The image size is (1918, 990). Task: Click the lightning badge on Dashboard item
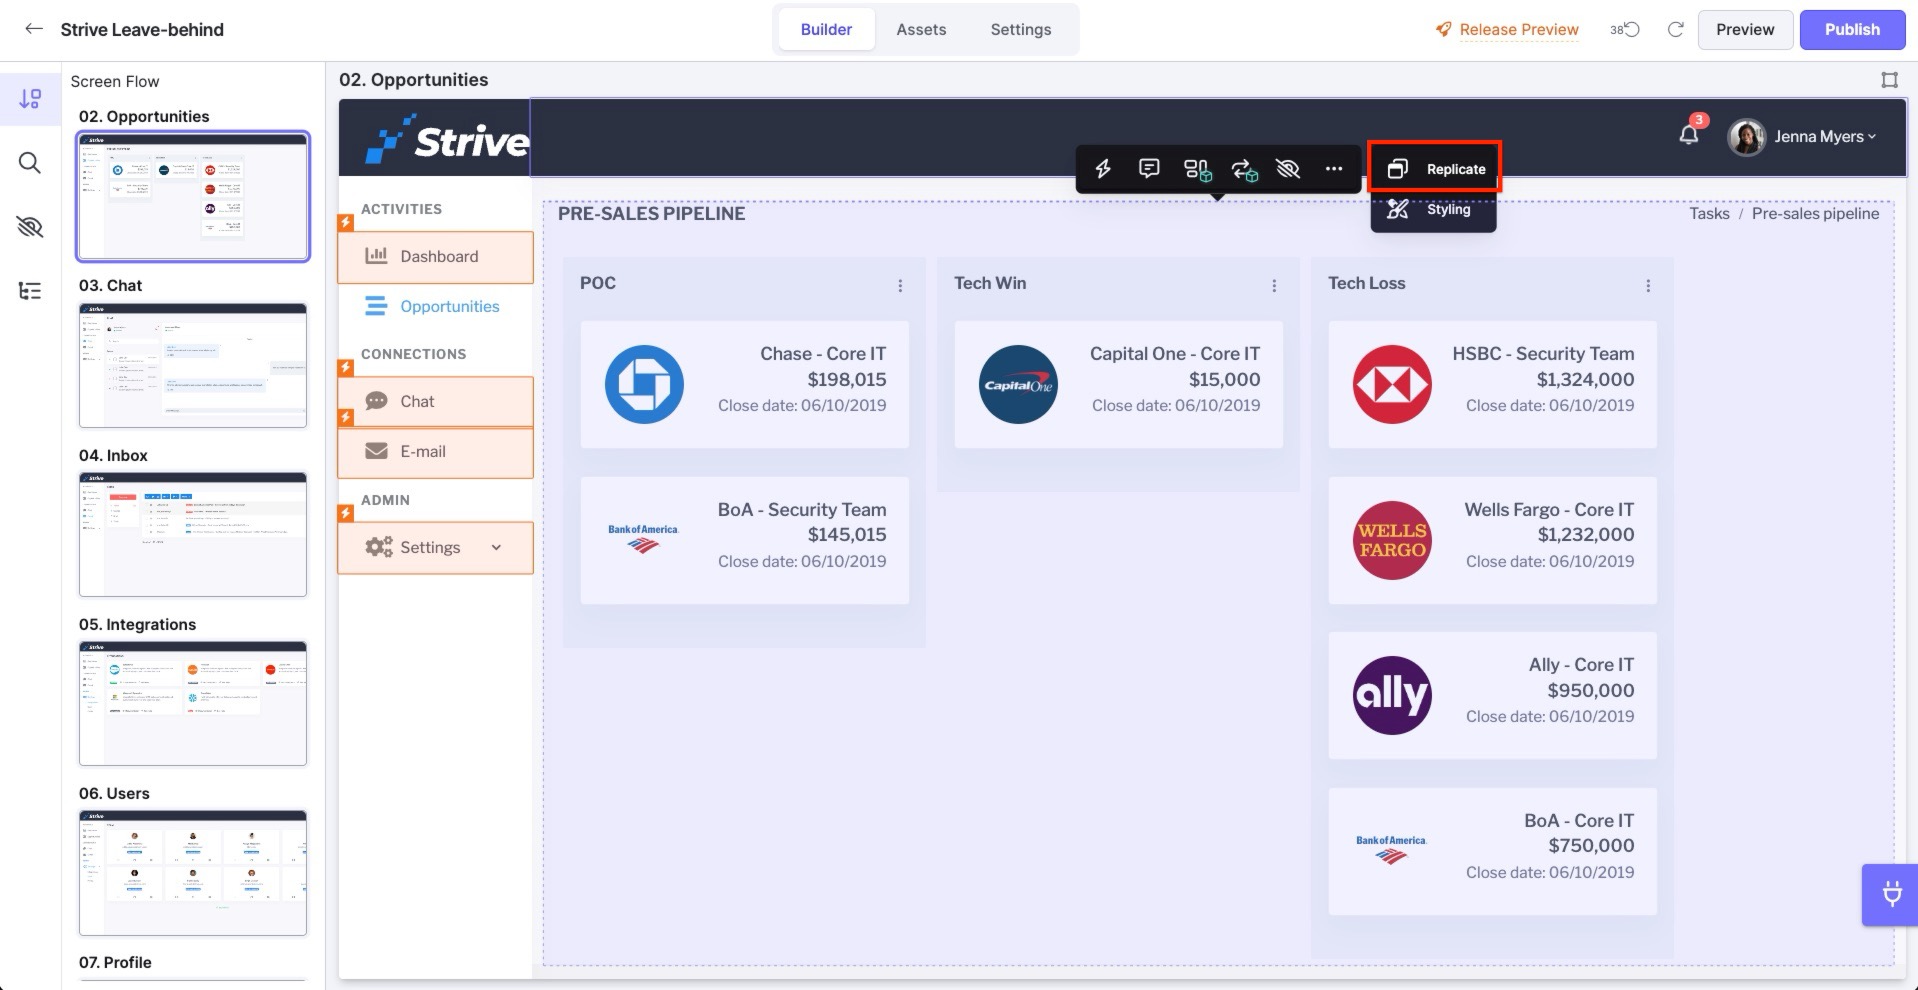click(x=345, y=222)
